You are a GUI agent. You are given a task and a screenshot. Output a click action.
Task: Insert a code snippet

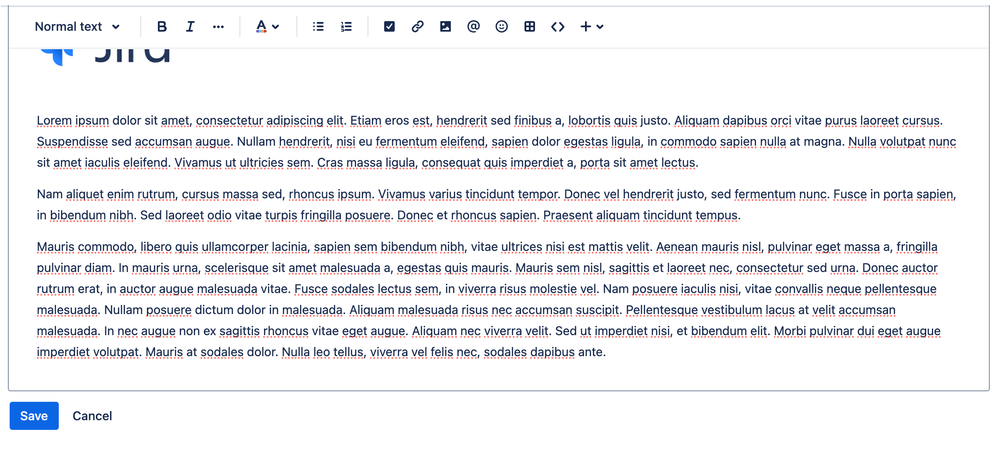click(x=557, y=27)
